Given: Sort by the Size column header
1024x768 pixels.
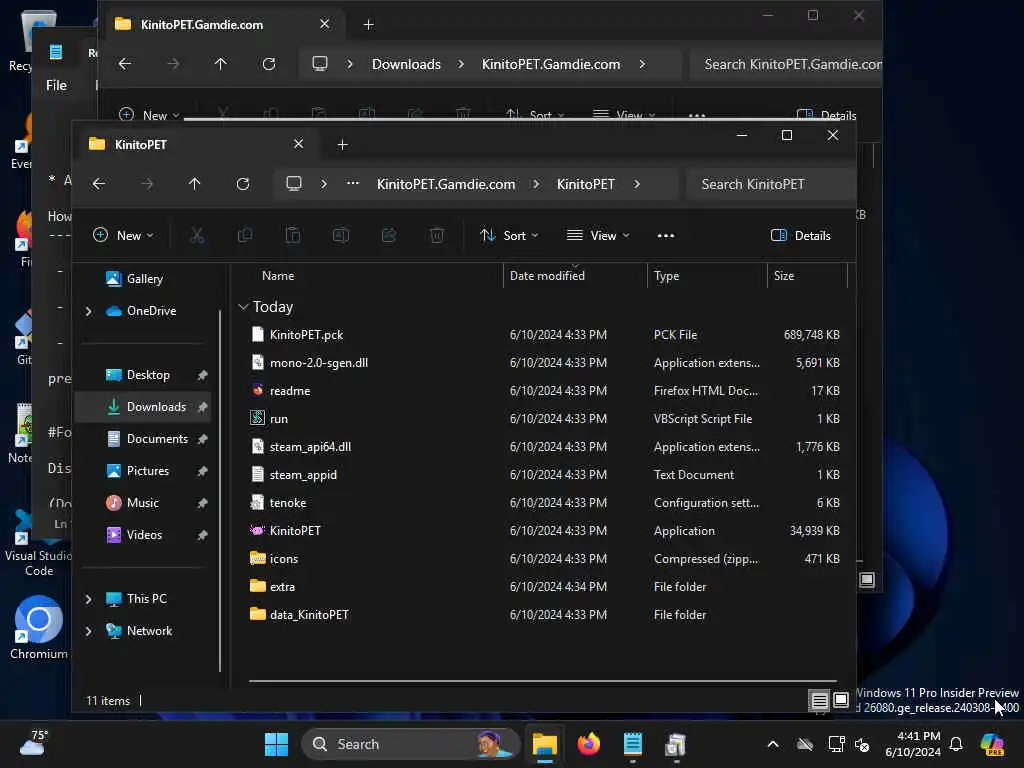Looking at the screenshot, I should (784, 276).
